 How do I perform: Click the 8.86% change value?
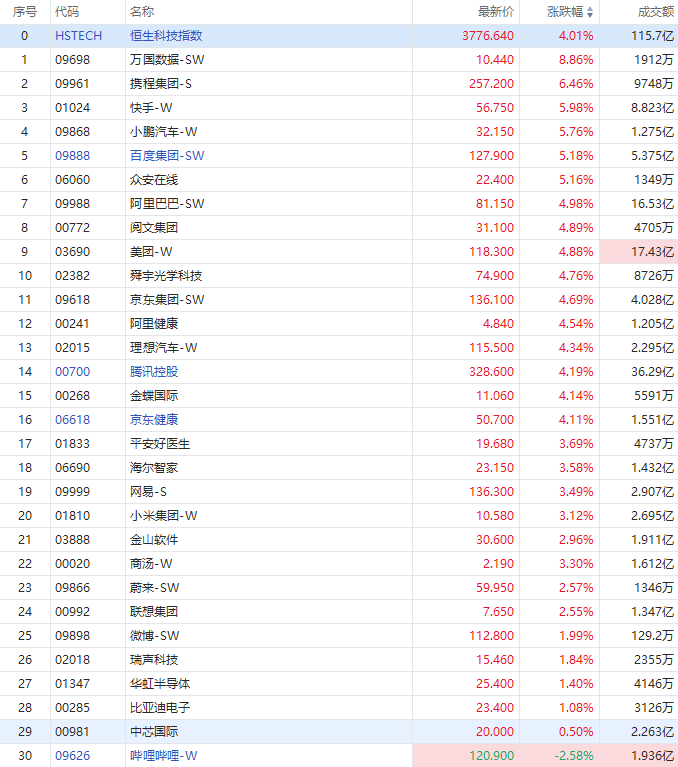576,60
